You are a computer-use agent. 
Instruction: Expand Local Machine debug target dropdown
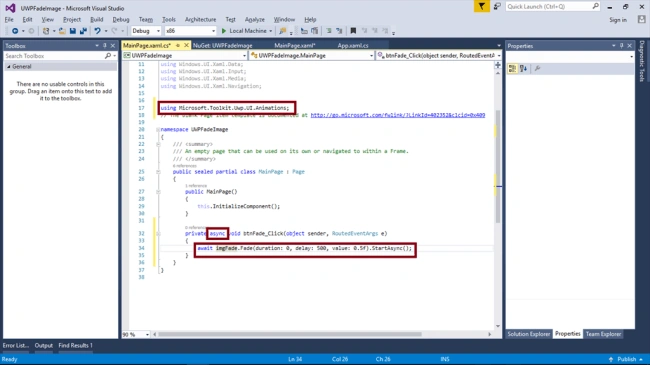click(271, 31)
